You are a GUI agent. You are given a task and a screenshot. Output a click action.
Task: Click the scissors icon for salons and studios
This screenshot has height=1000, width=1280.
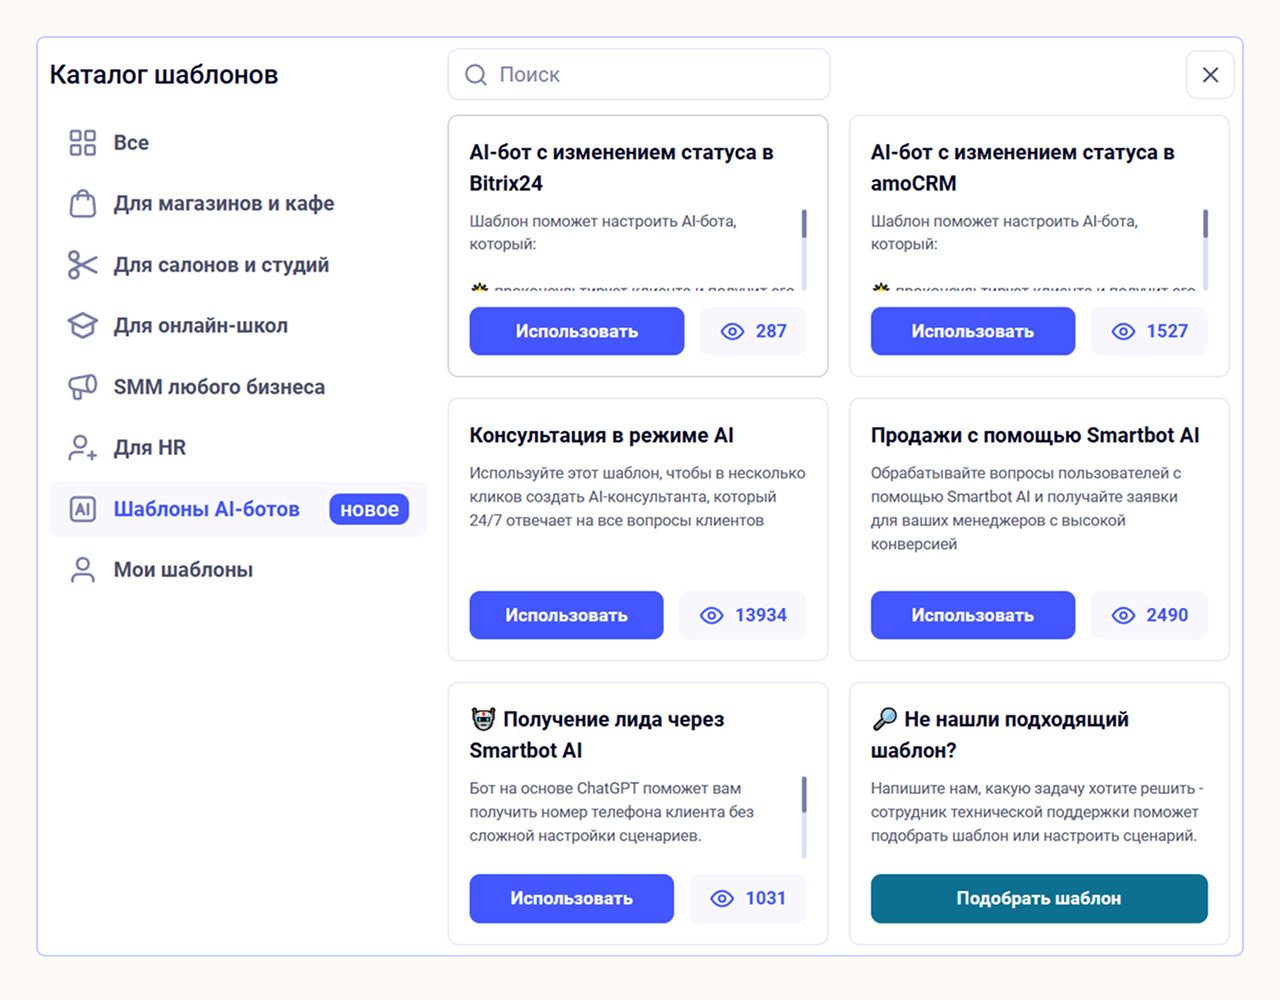point(83,265)
